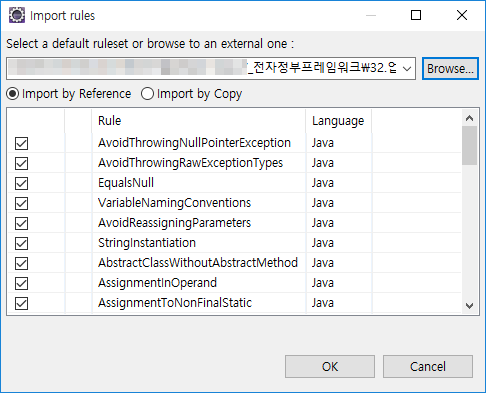
Task: Click the Cancel button
Action: click(428, 366)
